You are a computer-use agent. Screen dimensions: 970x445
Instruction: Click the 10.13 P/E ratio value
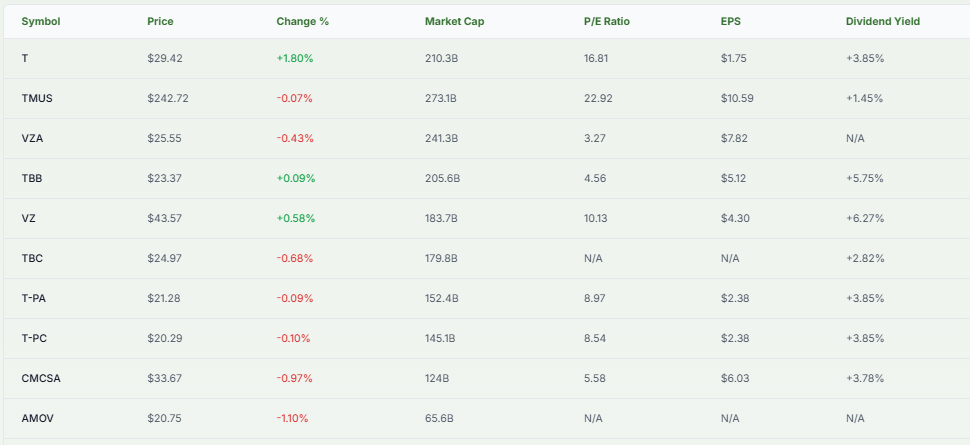596,218
